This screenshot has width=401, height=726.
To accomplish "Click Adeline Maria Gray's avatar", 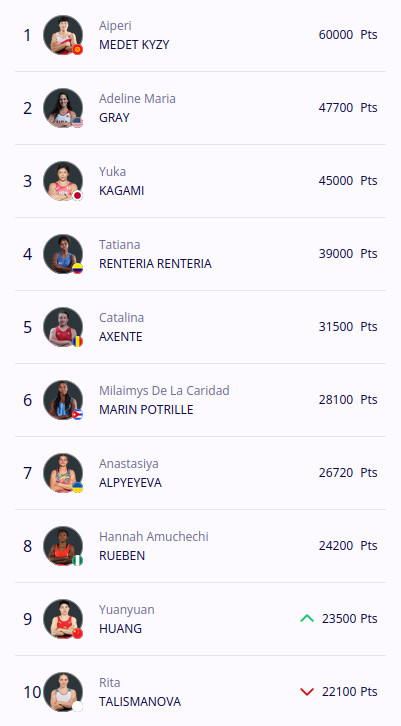I will click(x=63, y=108).
